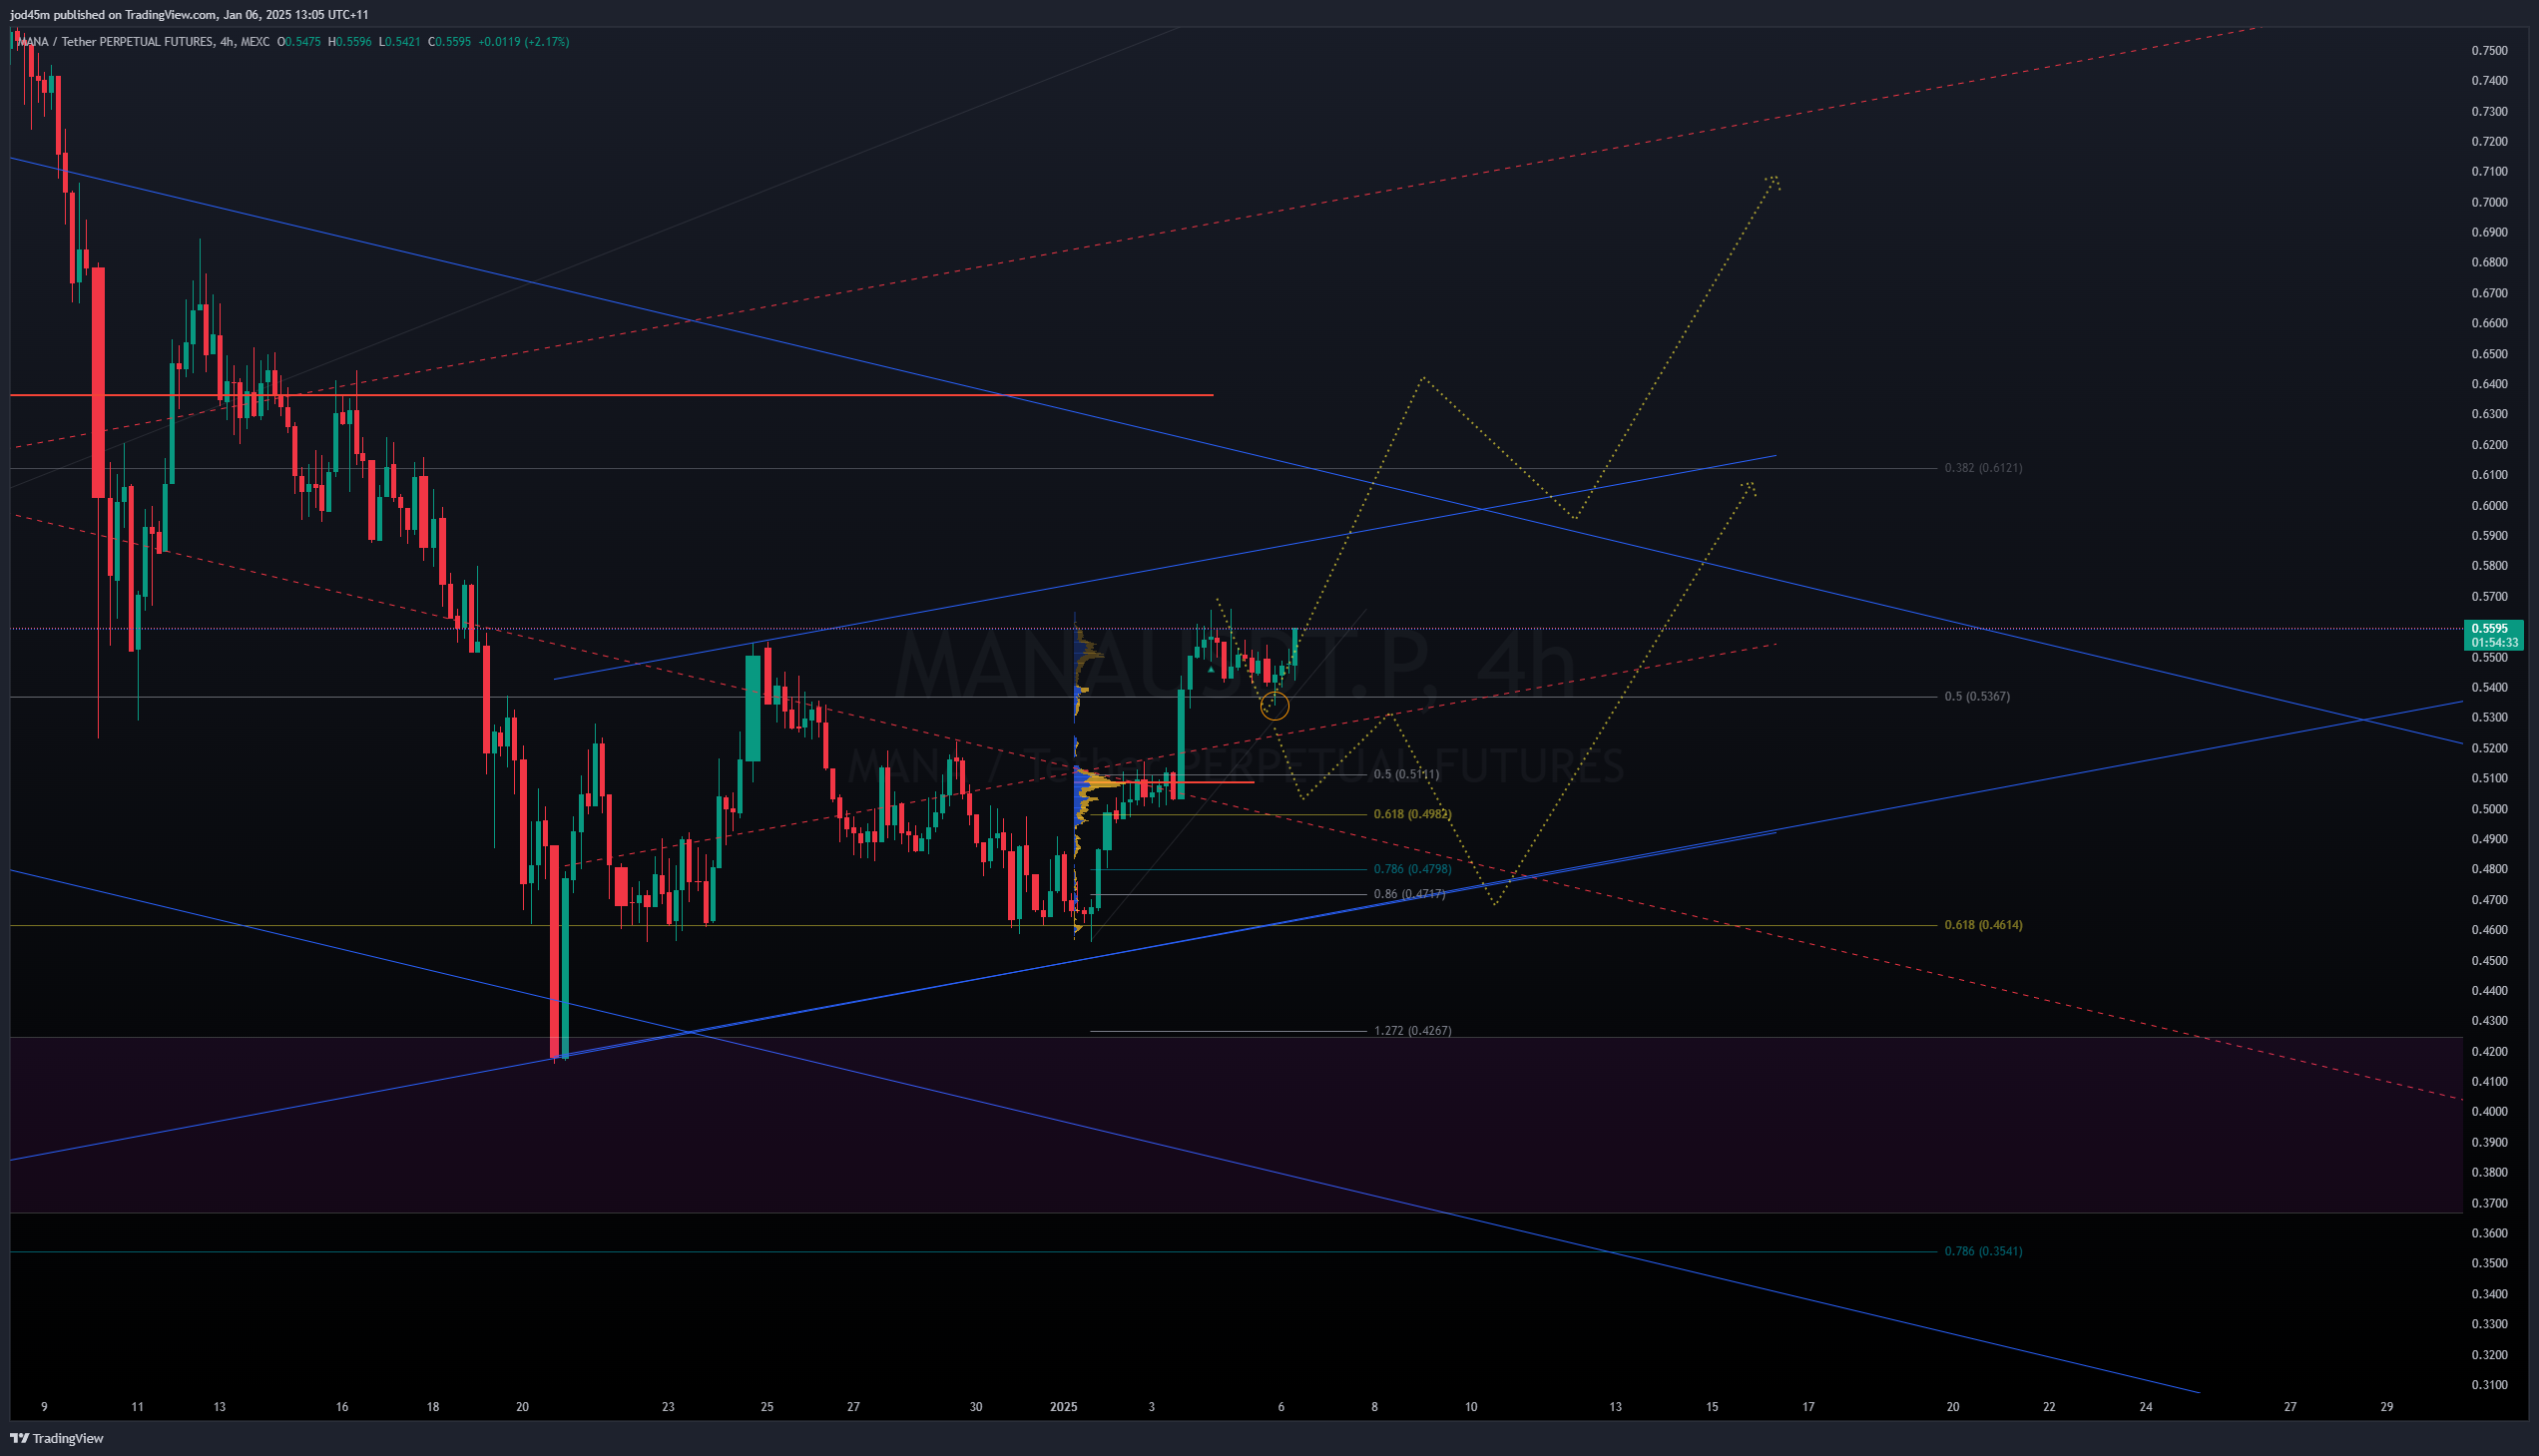The image size is (2539, 1456).
Task: Click the date 15 on the time axis
Action: [x=1712, y=1407]
